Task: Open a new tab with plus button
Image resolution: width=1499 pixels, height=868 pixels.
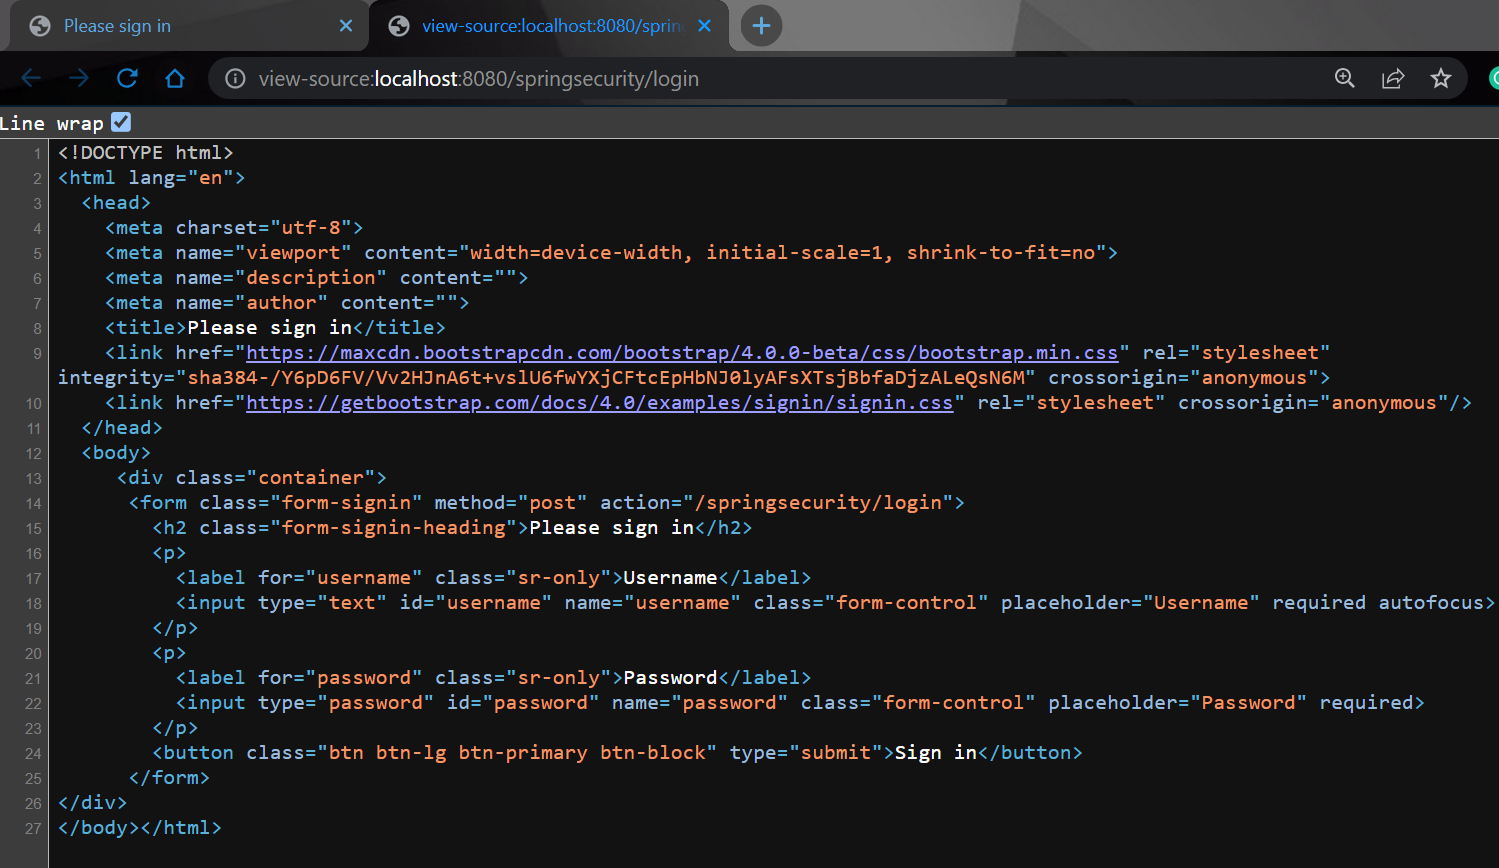Action: pyautogui.click(x=761, y=26)
